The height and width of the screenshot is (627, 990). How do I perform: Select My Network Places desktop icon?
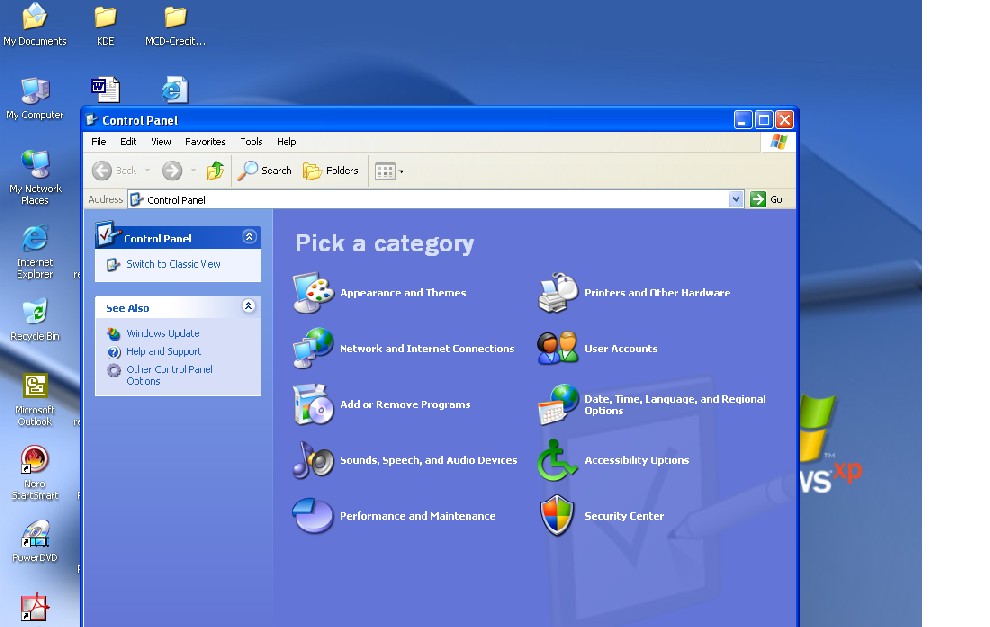coord(35,177)
